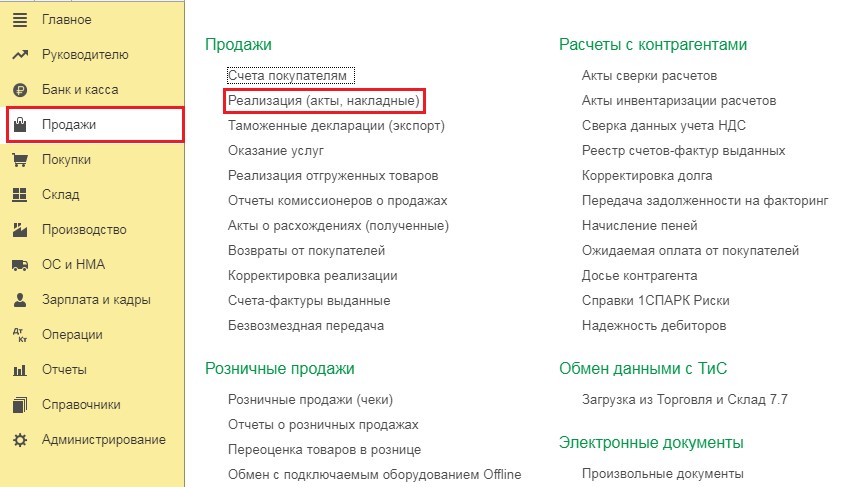The width and height of the screenshot is (865, 487).
Task: Open Счета-фактуры выданные
Action: pos(309,301)
